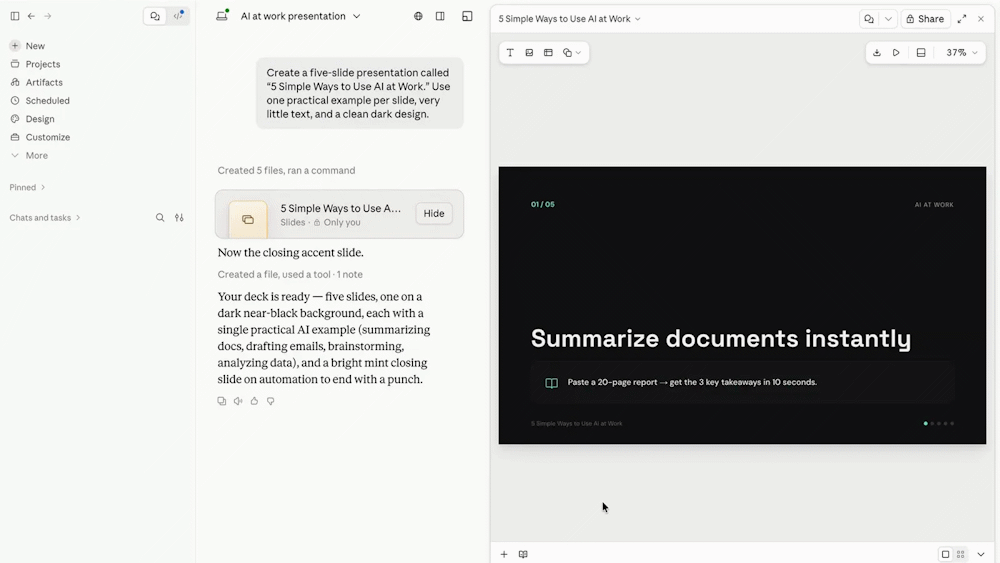1000x563 pixels.
Task: Click the chat bubbles icon in preview header
Action: pos(869,19)
